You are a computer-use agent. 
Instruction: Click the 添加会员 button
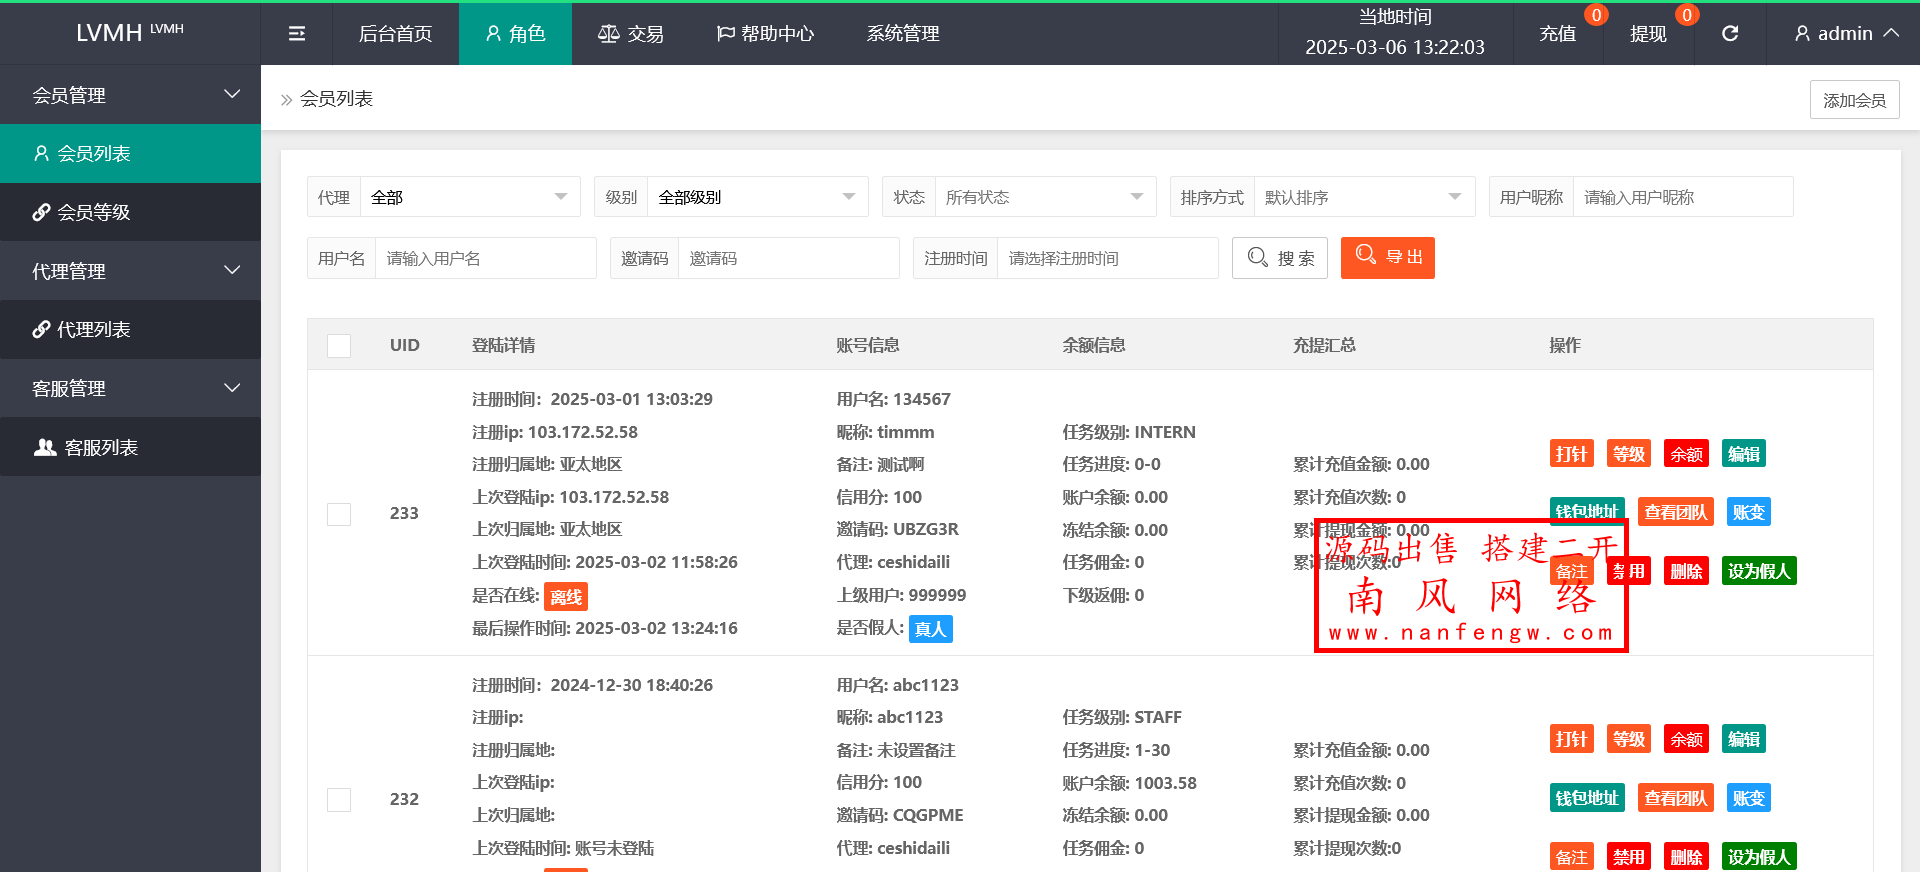coord(1854,100)
